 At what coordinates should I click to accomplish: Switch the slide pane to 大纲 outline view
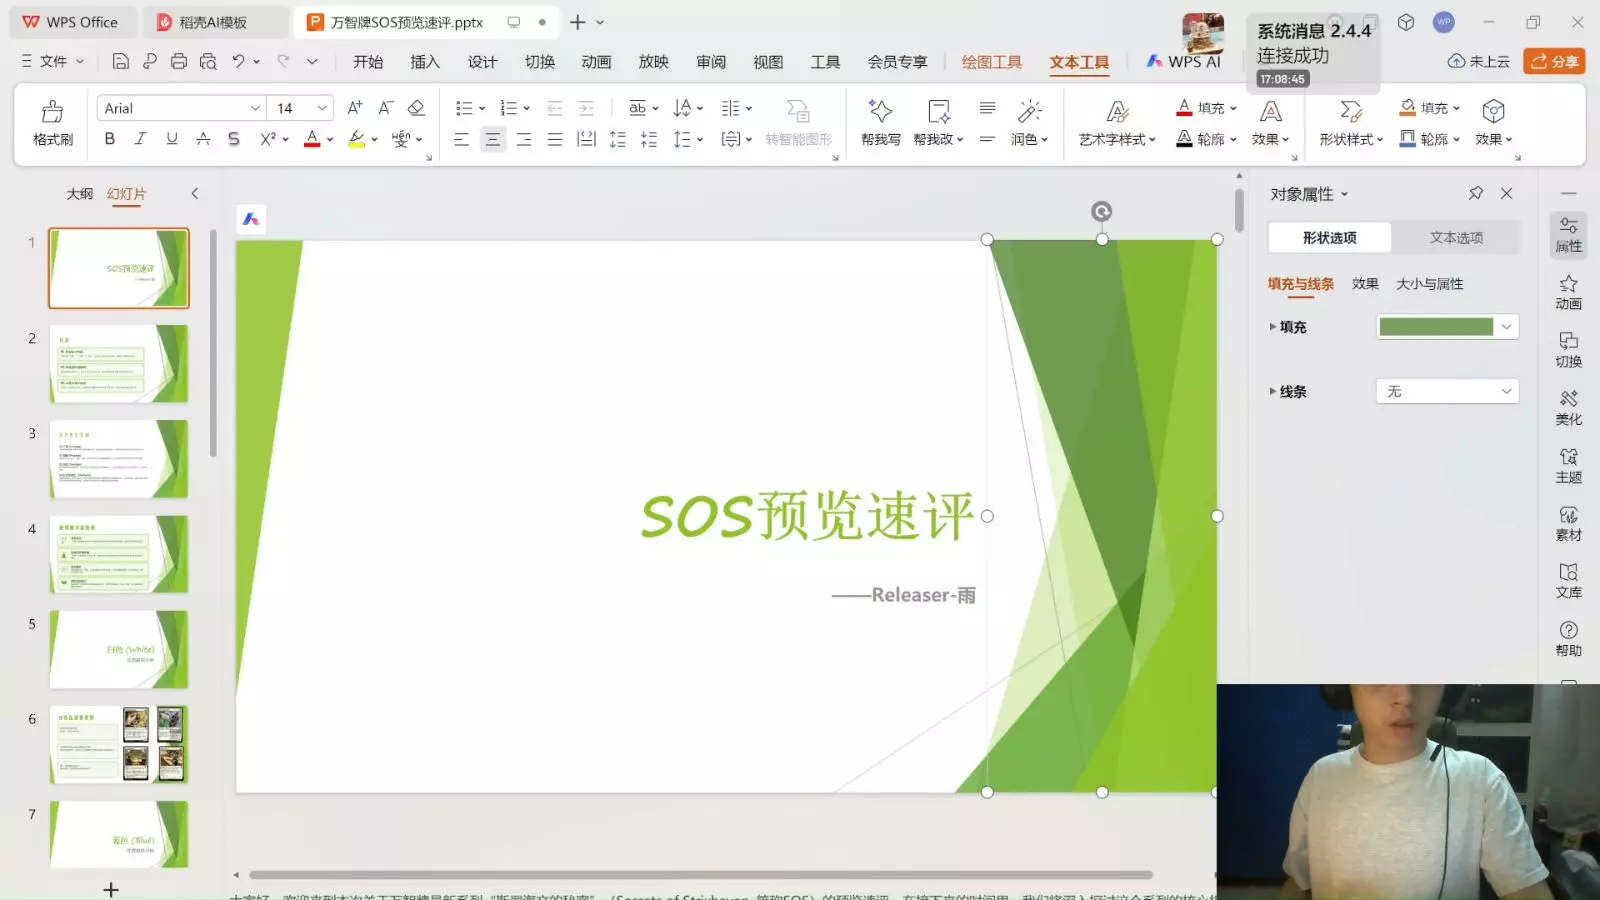pos(79,193)
